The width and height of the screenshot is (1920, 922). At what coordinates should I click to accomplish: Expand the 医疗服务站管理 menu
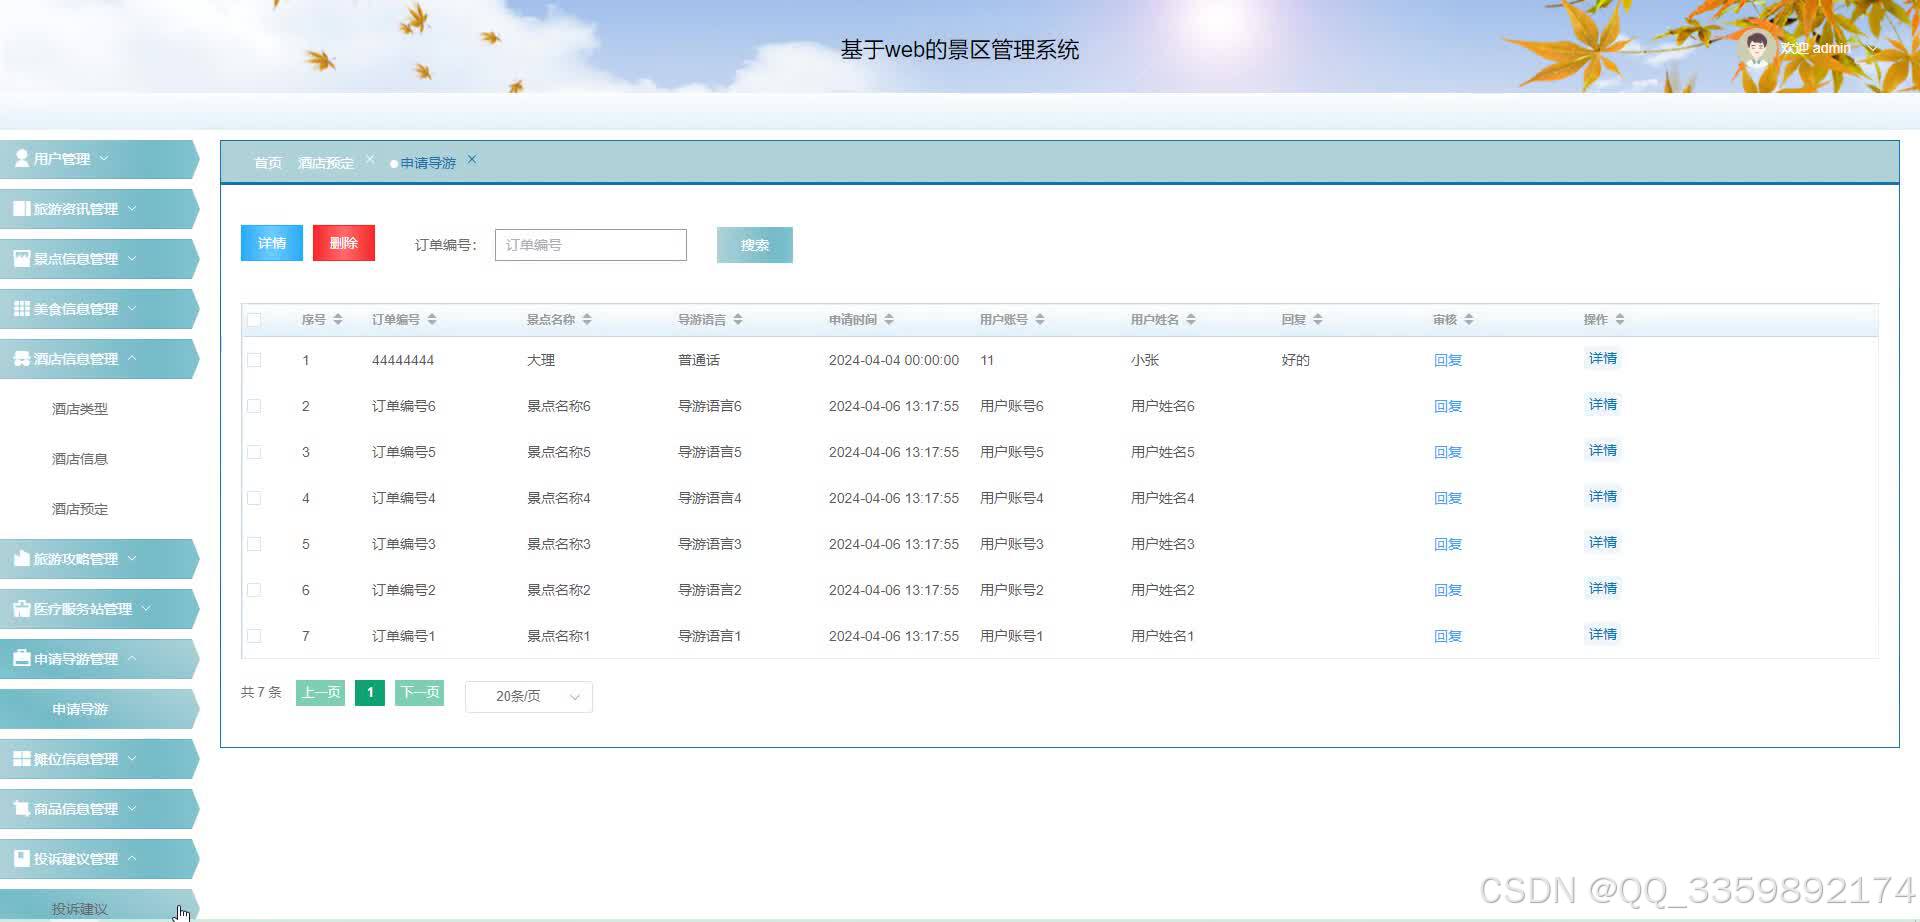(98, 609)
